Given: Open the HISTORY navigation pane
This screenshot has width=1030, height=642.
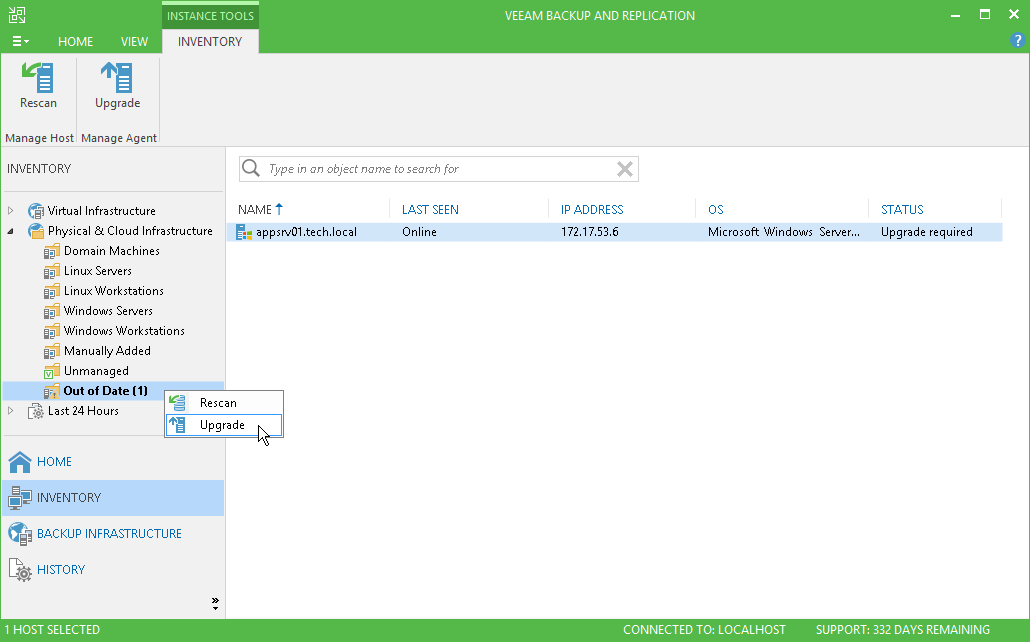Looking at the screenshot, I should click(x=113, y=570).
